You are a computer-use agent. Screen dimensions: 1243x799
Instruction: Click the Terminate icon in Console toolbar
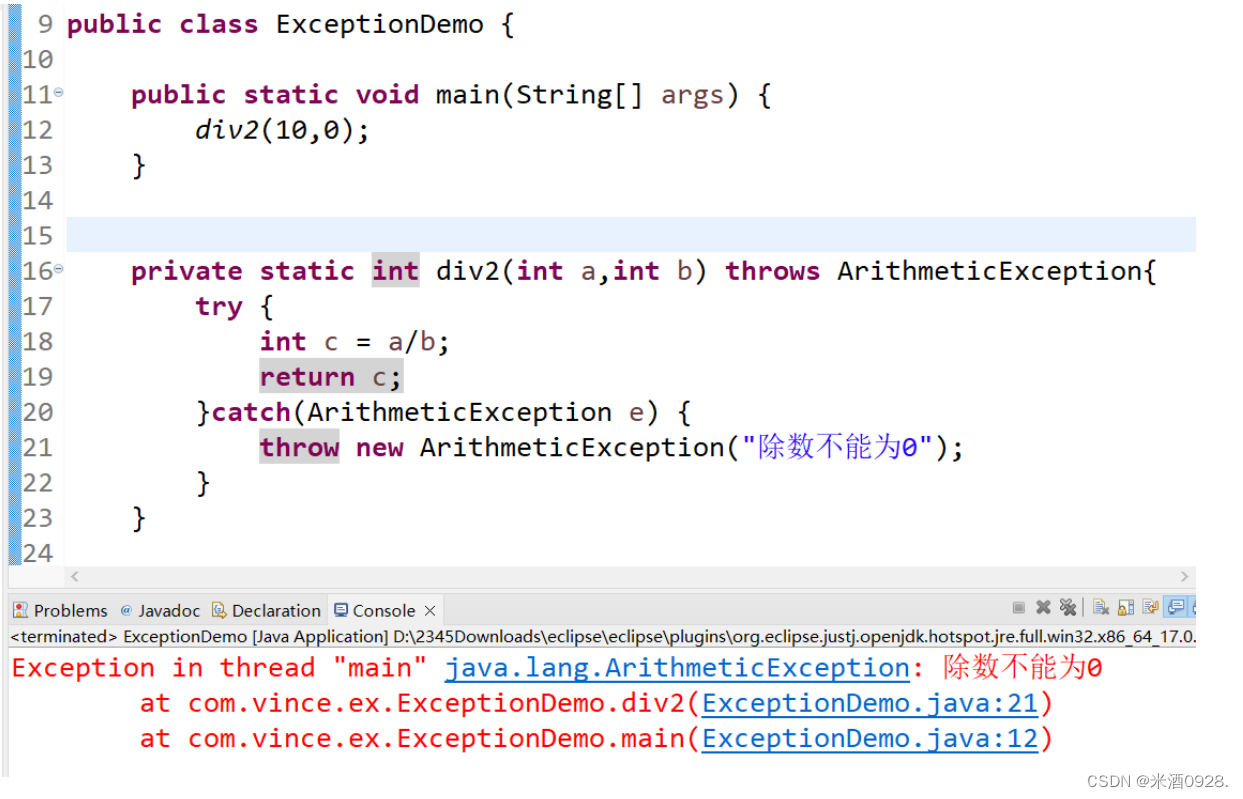tap(1019, 607)
